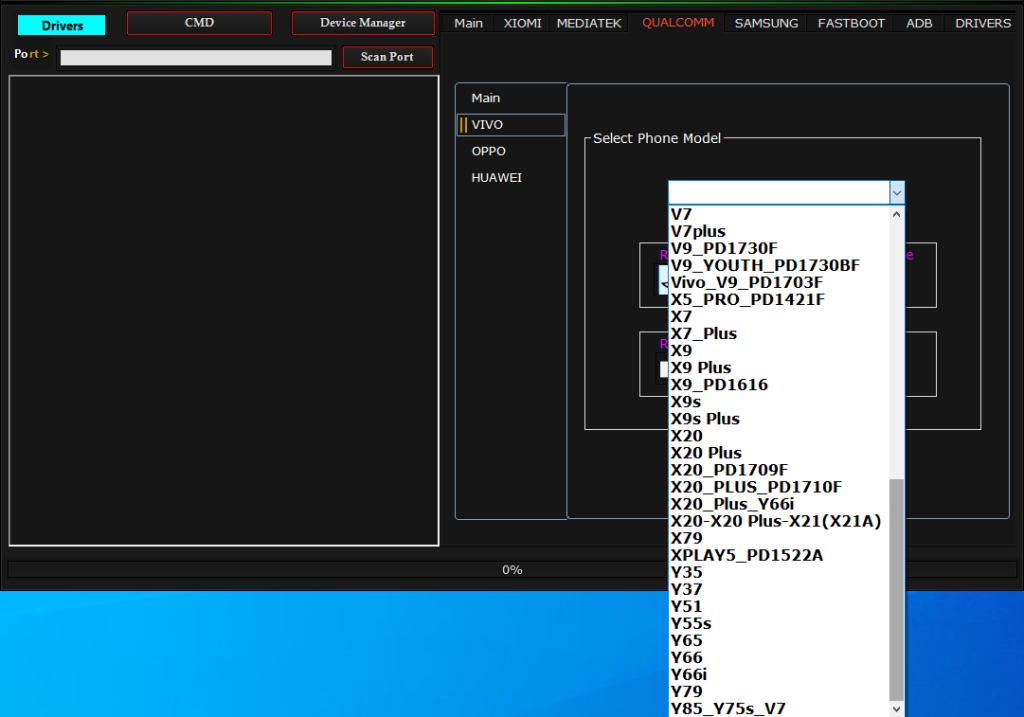Open Device Manager

[362, 23]
